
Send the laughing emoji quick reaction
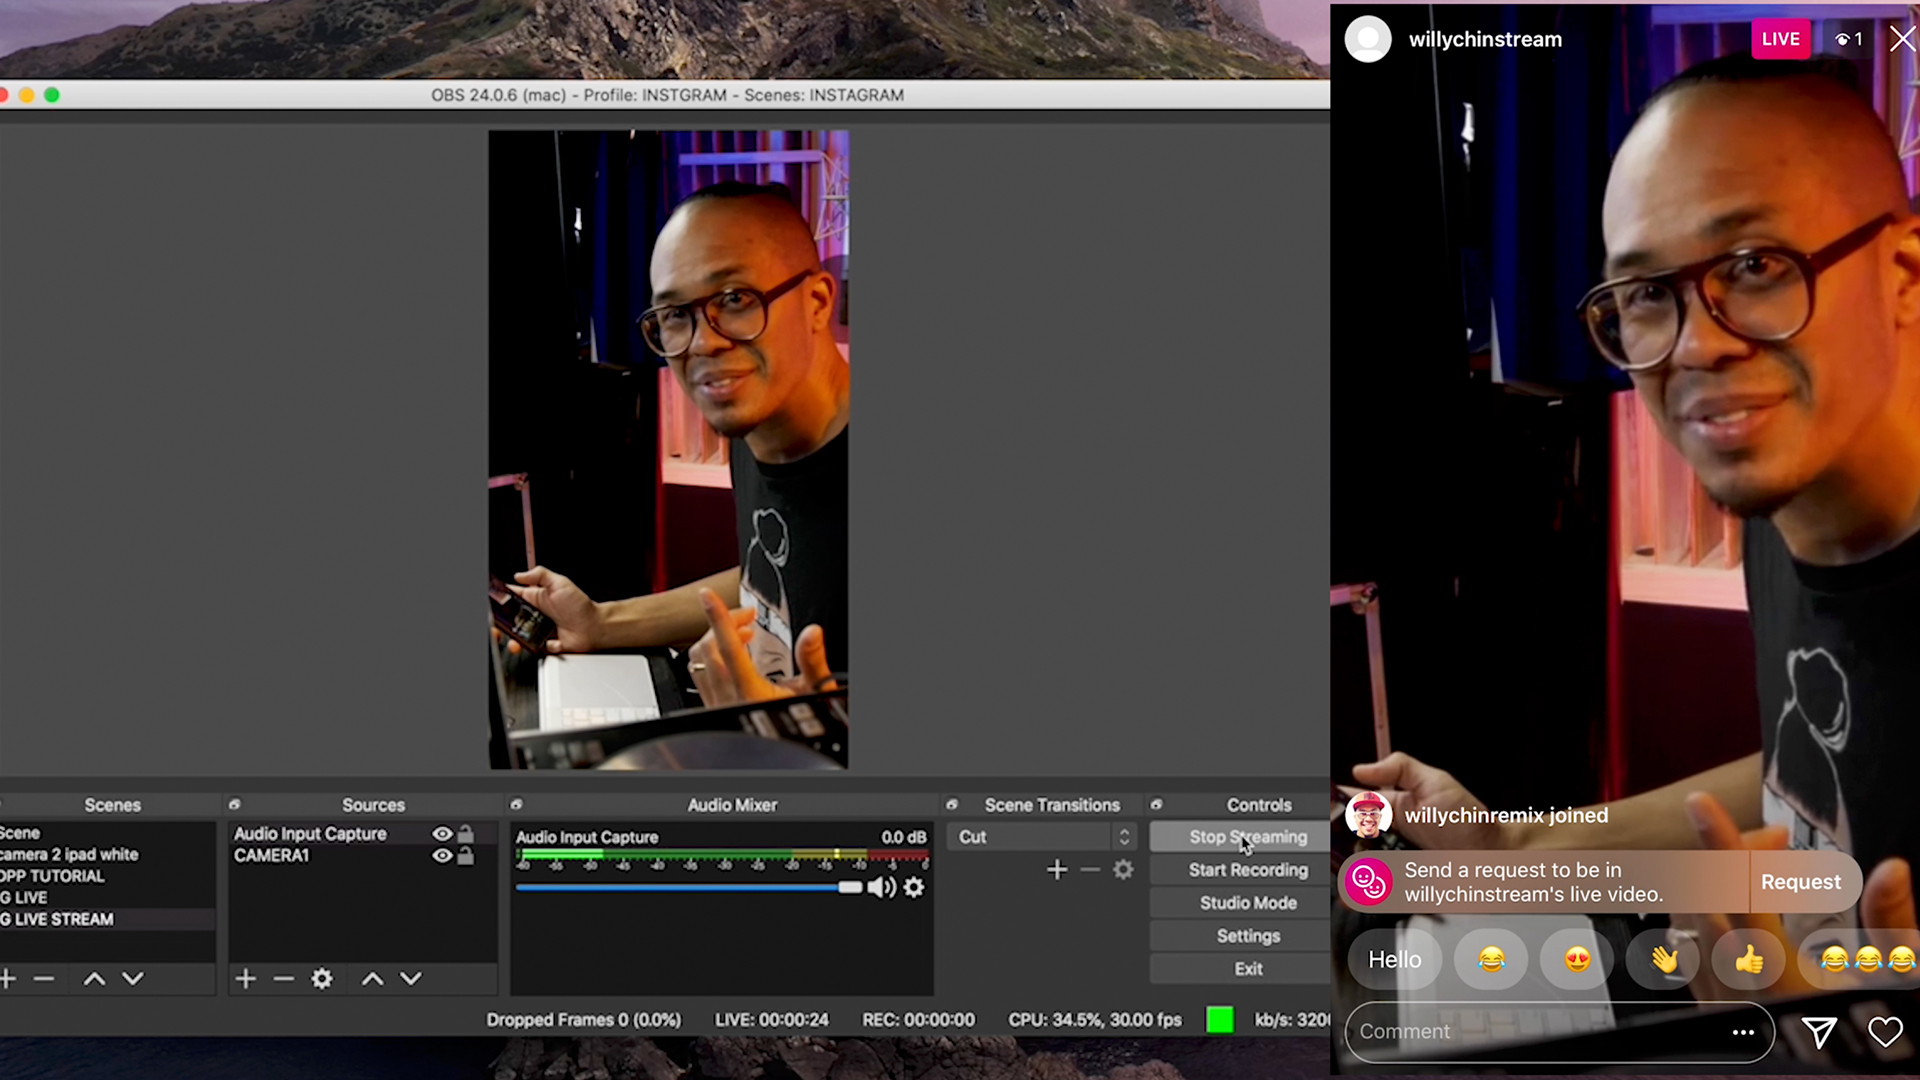1491,960
